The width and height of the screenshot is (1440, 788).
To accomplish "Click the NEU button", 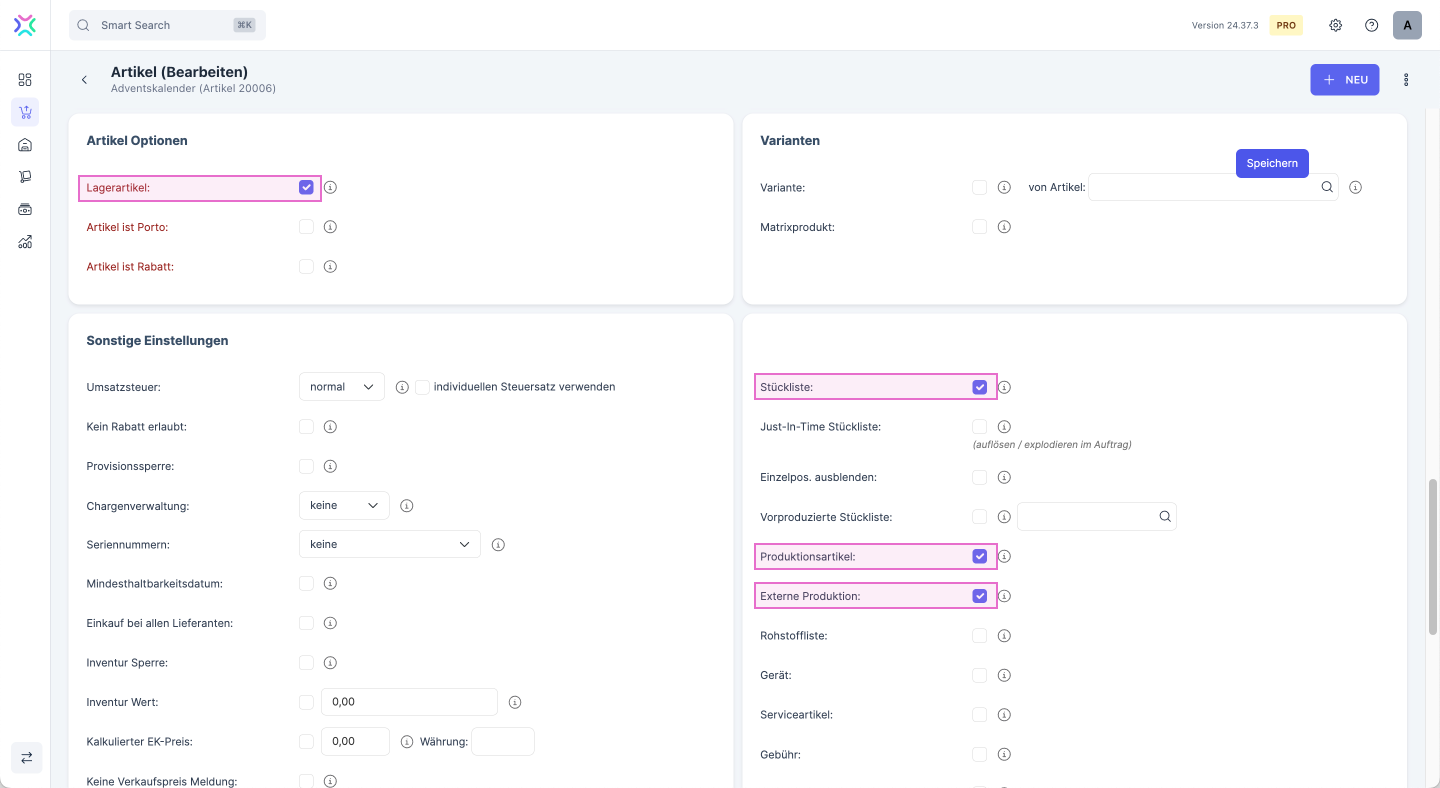I will pyautogui.click(x=1344, y=80).
